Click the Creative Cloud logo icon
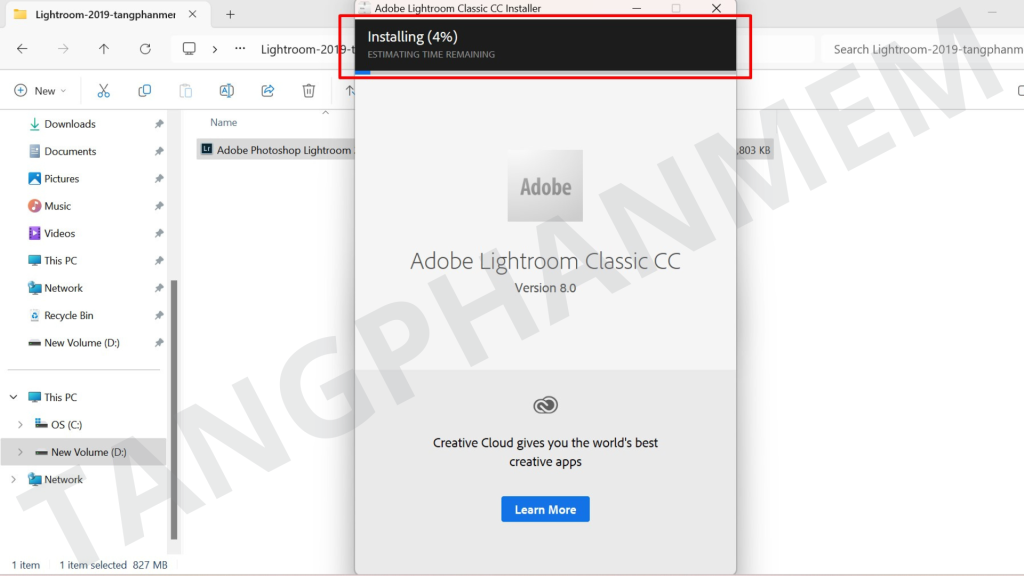The height and width of the screenshot is (576, 1024). 545,405
